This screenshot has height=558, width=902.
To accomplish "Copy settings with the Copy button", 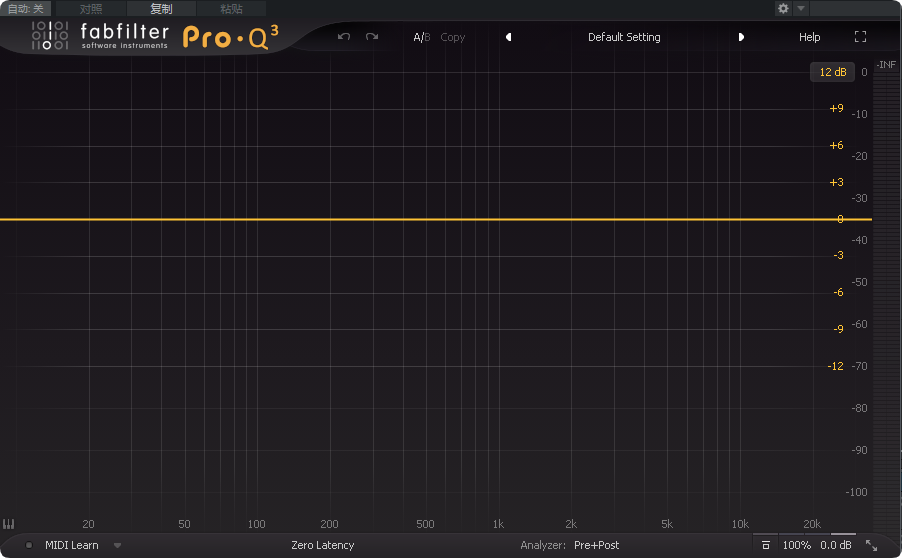I will [453, 37].
